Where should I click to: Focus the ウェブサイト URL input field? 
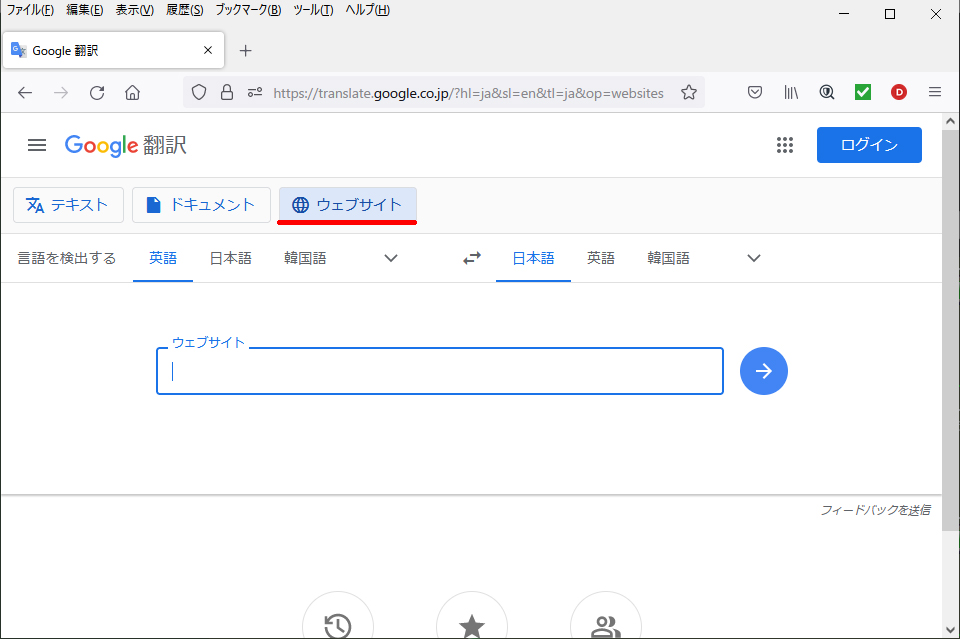click(x=440, y=372)
